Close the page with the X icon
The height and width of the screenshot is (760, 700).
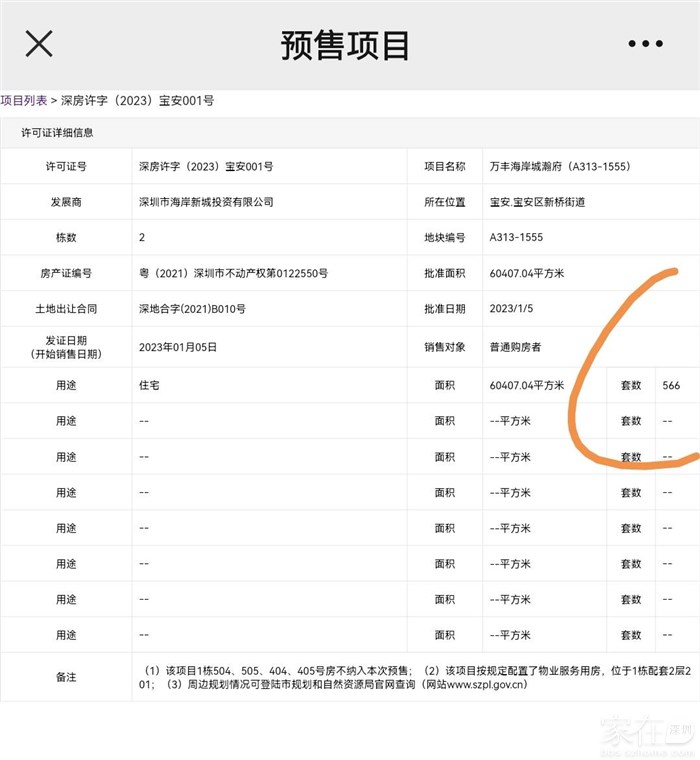point(39,43)
